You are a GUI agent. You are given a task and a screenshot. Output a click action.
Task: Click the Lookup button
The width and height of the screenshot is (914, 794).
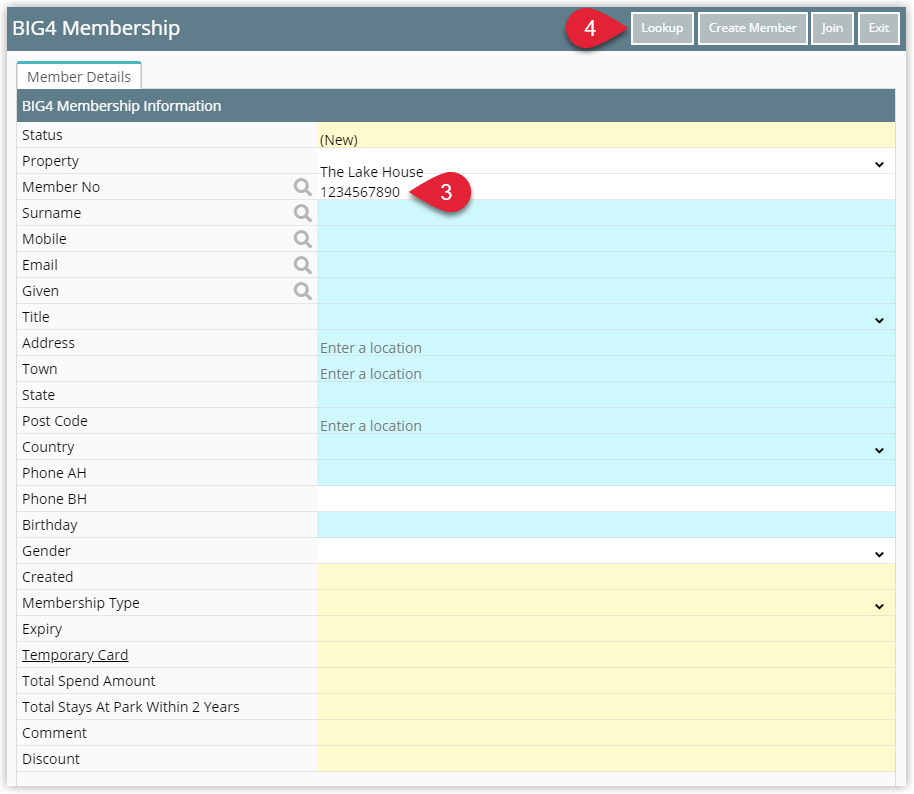(662, 28)
